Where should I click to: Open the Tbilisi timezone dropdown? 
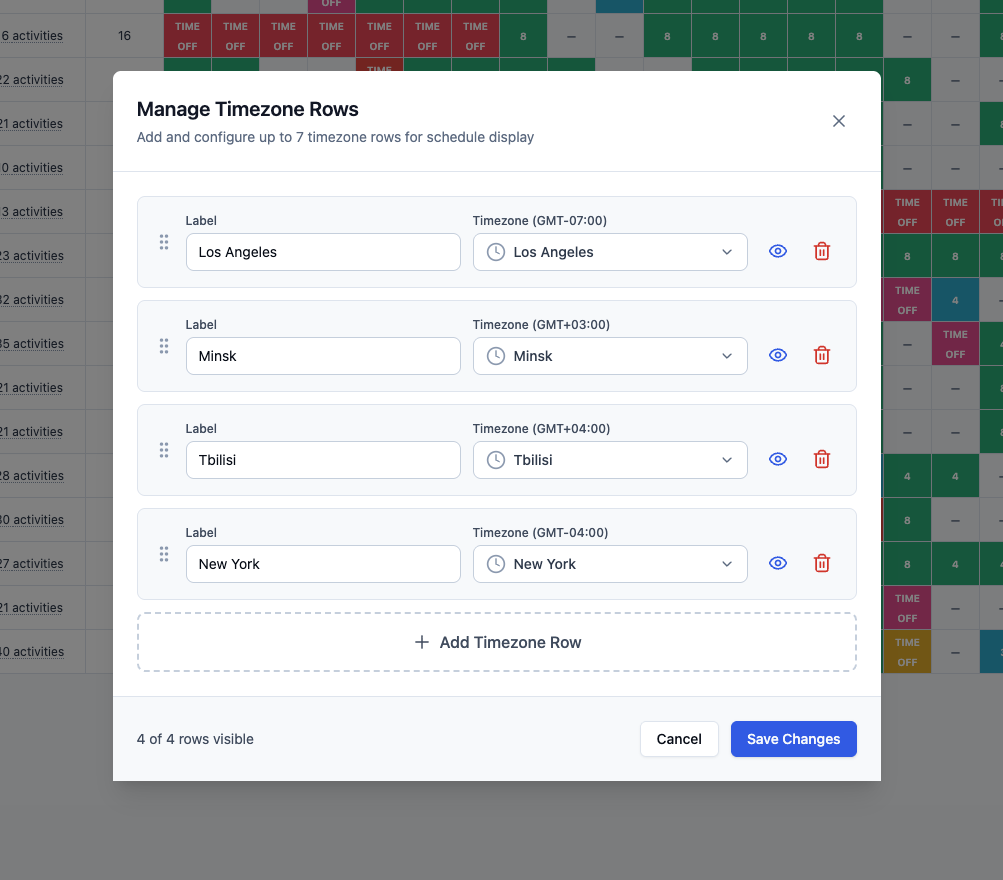point(610,460)
